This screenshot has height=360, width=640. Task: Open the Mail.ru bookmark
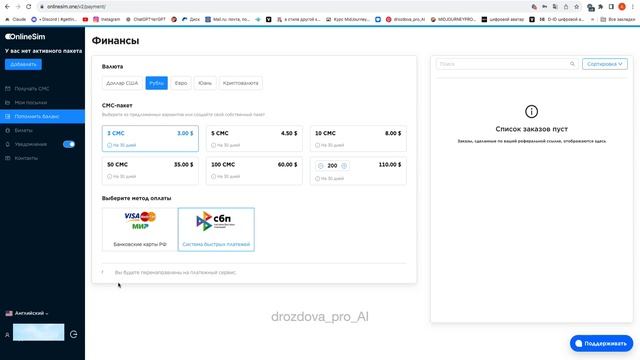click(227, 19)
